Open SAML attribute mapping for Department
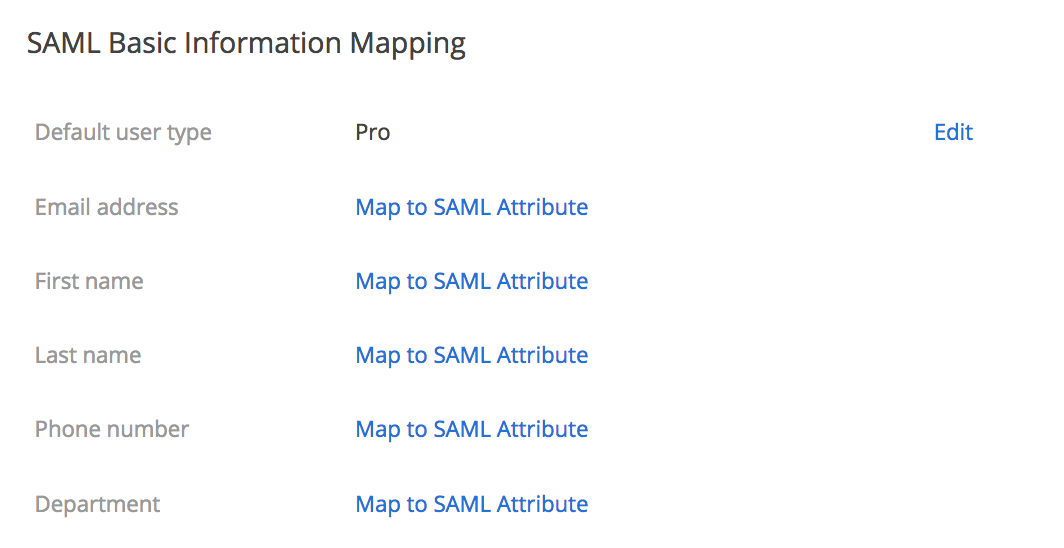The width and height of the screenshot is (1064, 548). coord(471,504)
